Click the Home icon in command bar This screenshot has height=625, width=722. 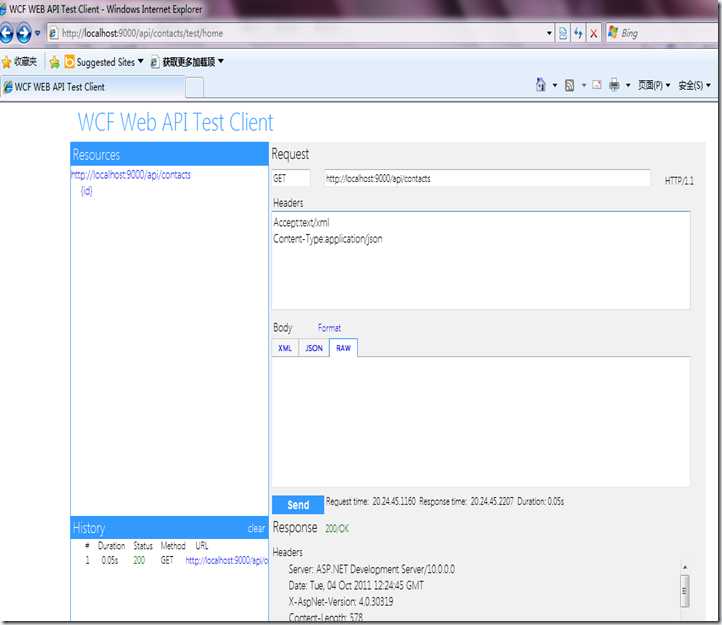[541, 85]
